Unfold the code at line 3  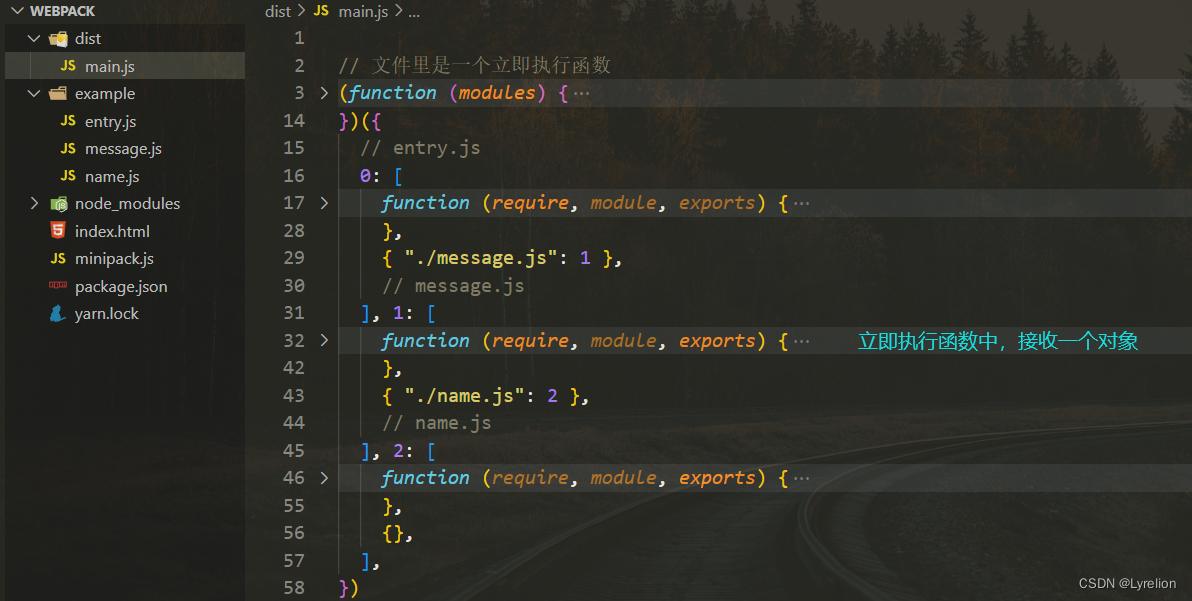coord(325,93)
